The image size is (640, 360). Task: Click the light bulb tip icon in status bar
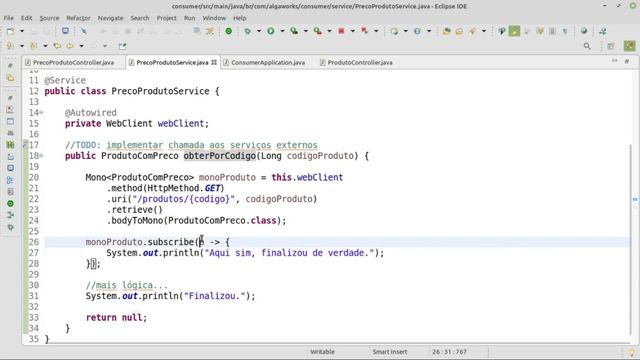click(631, 352)
